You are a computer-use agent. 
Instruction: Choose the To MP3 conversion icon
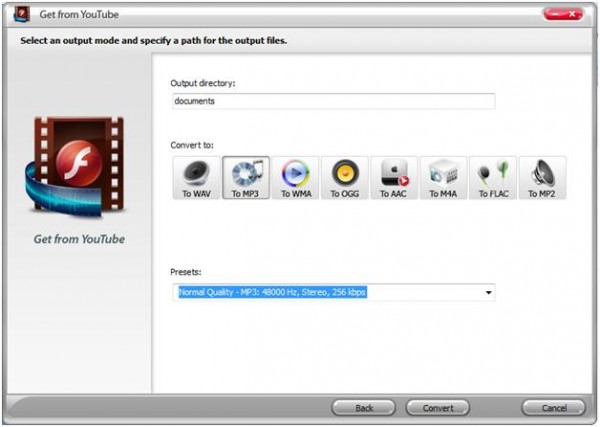click(x=246, y=178)
